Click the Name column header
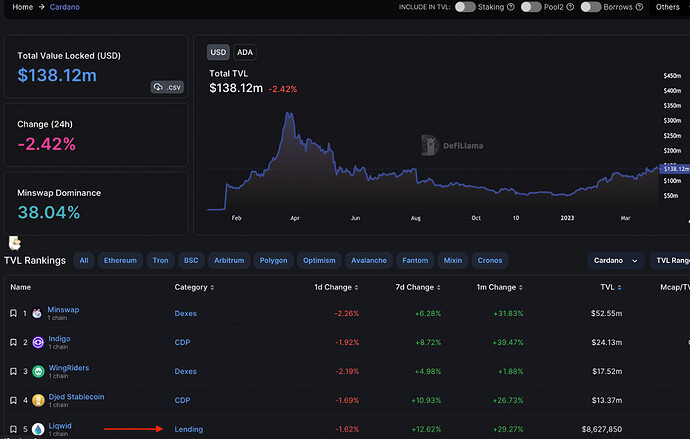690x439 pixels. [x=21, y=287]
